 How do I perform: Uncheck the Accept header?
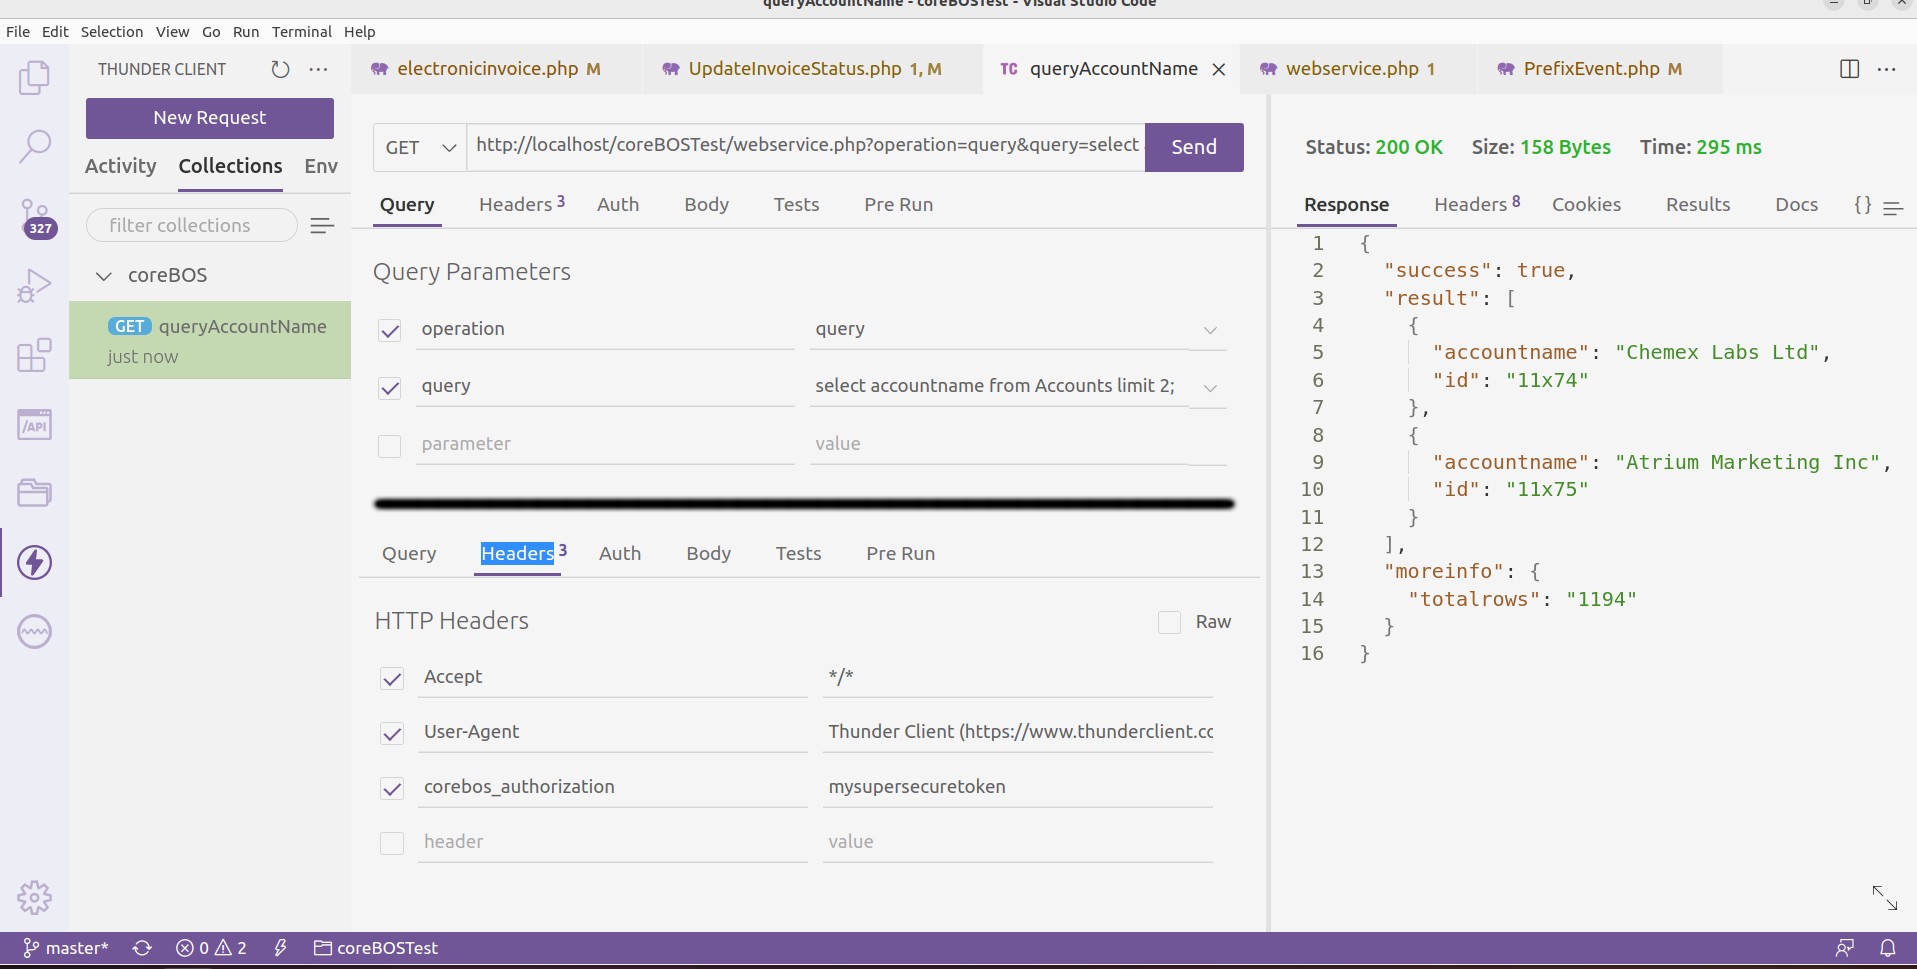pyautogui.click(x=392, y=679)
